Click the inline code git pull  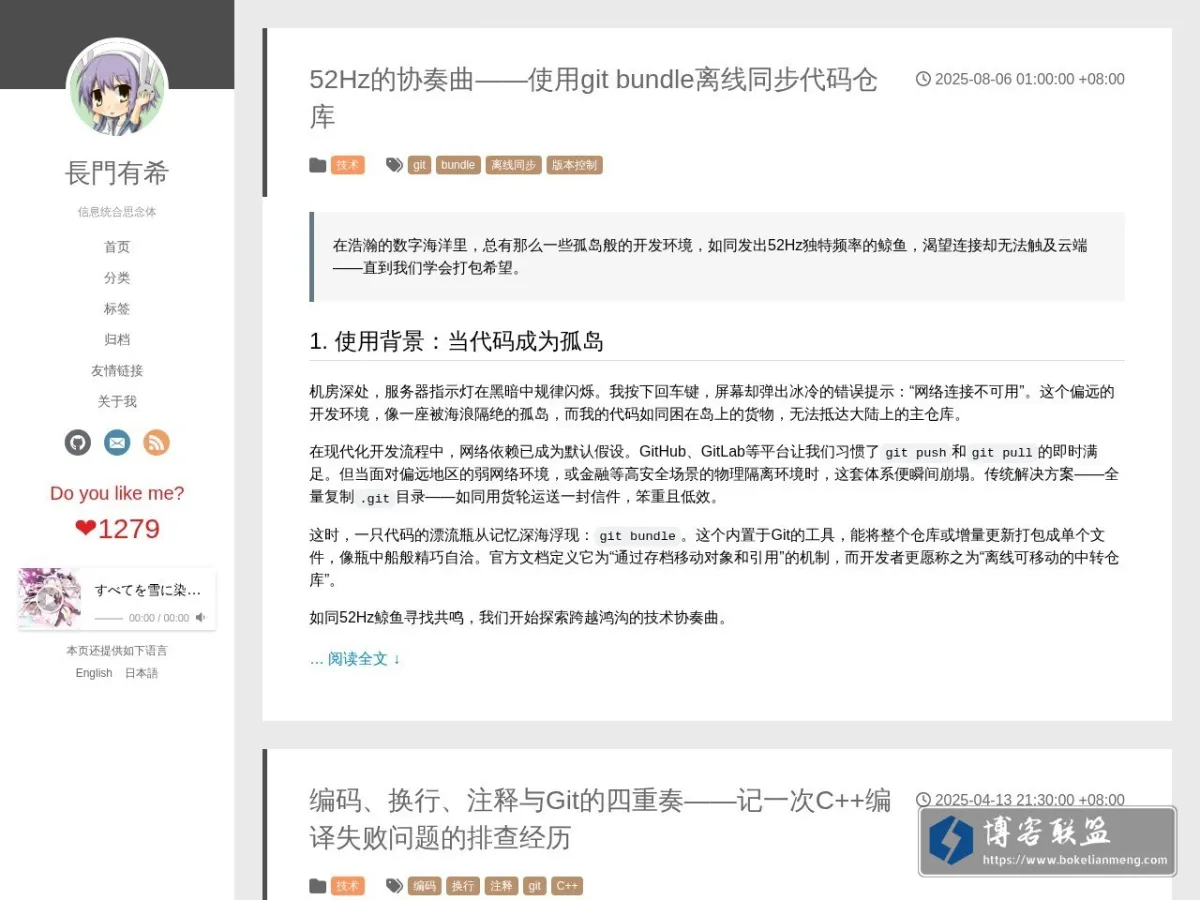(1002, 453)
